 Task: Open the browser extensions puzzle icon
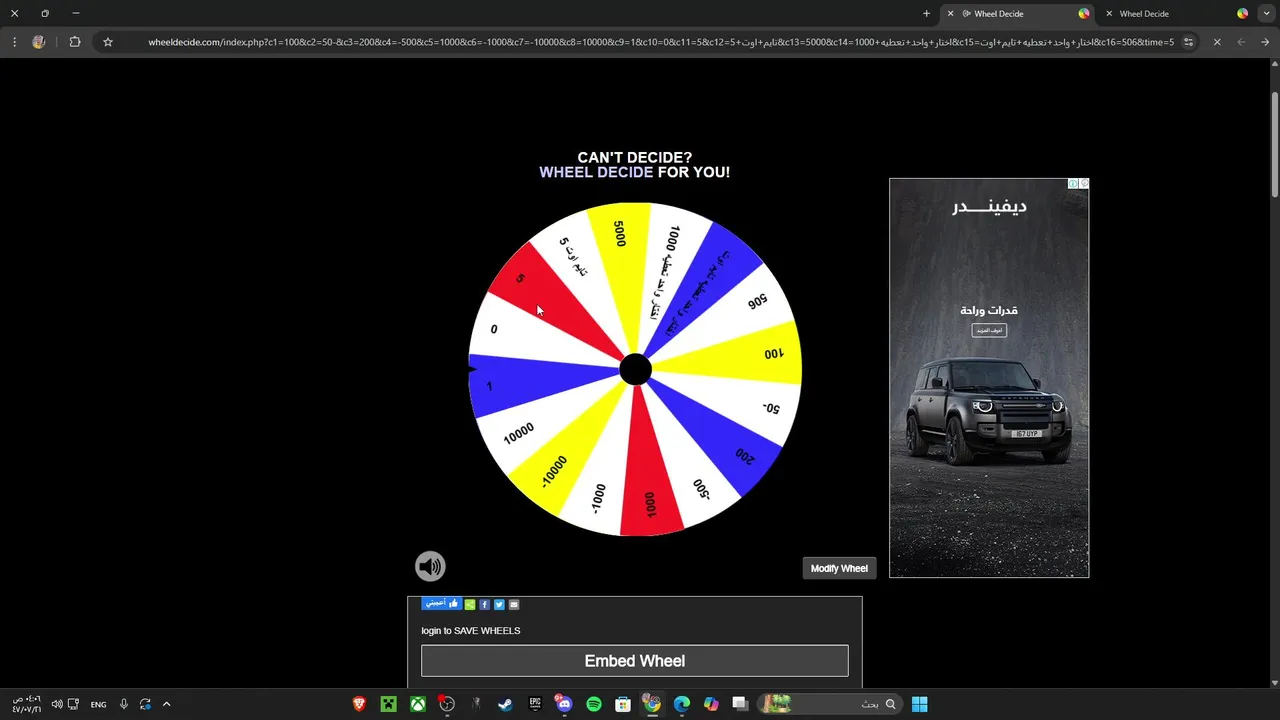[75, 42]
